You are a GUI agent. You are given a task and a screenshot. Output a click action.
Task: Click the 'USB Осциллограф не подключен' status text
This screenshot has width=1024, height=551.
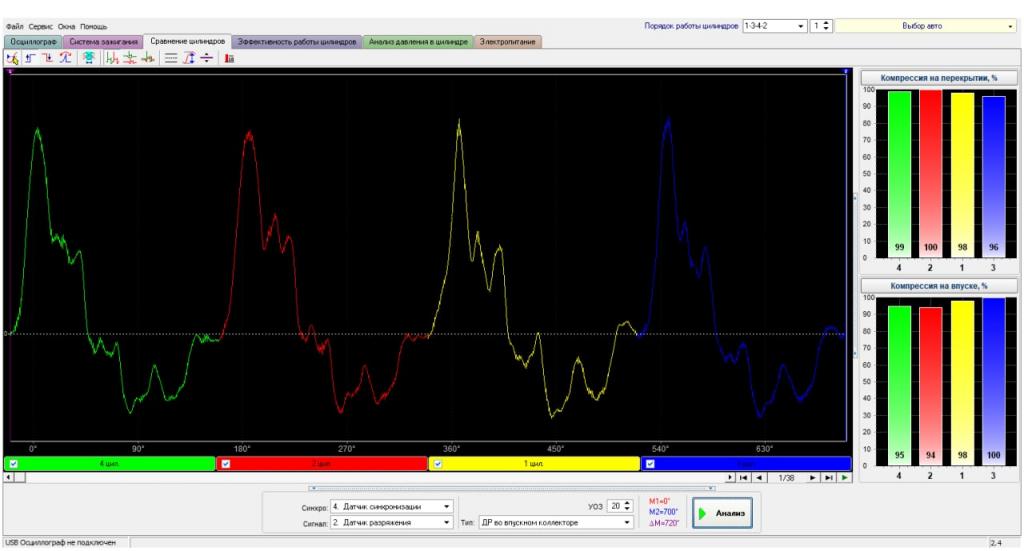coord(61,543)
